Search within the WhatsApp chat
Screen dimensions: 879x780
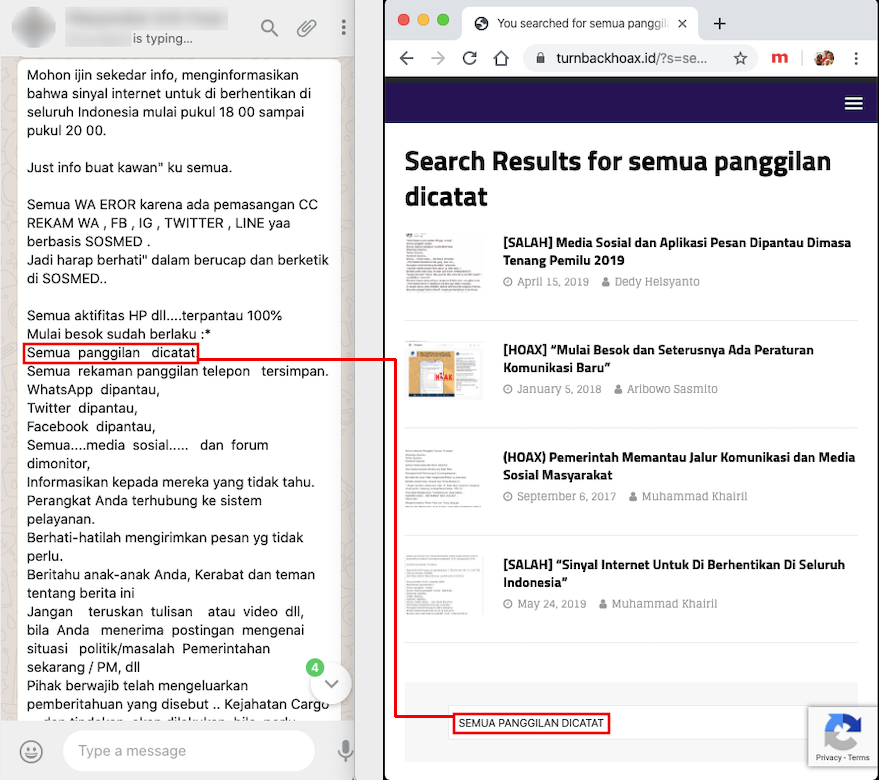coord(269,28)
